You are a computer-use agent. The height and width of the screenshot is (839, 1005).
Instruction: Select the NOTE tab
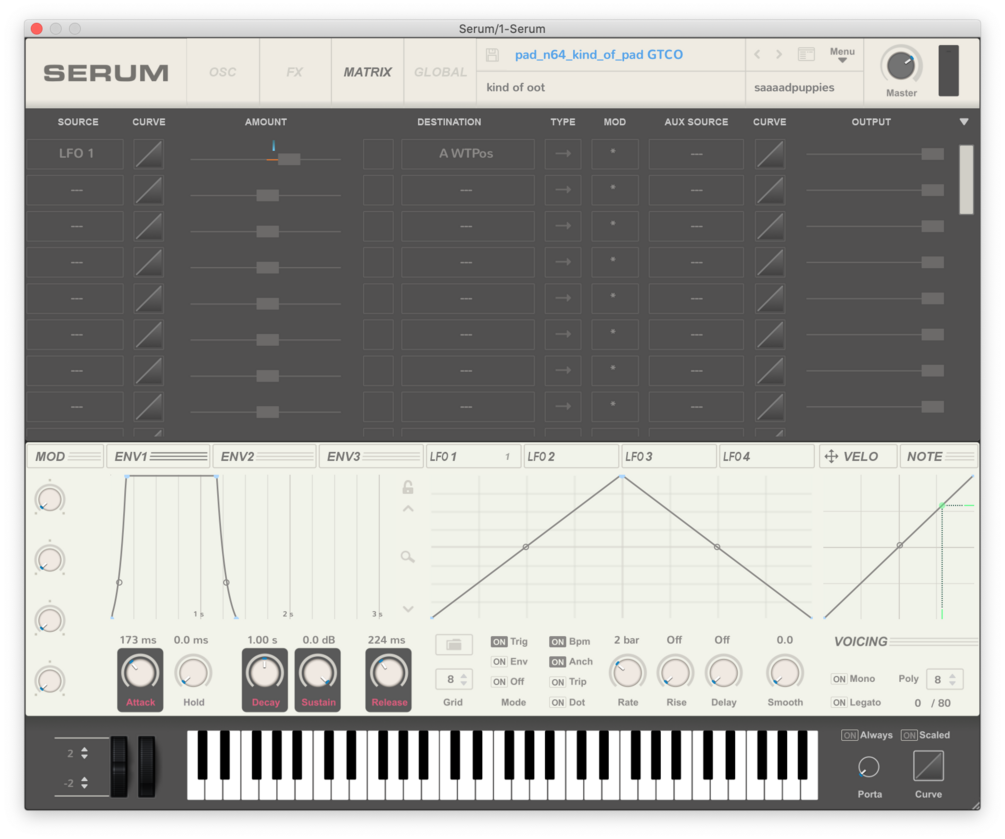tap(939, 456)
